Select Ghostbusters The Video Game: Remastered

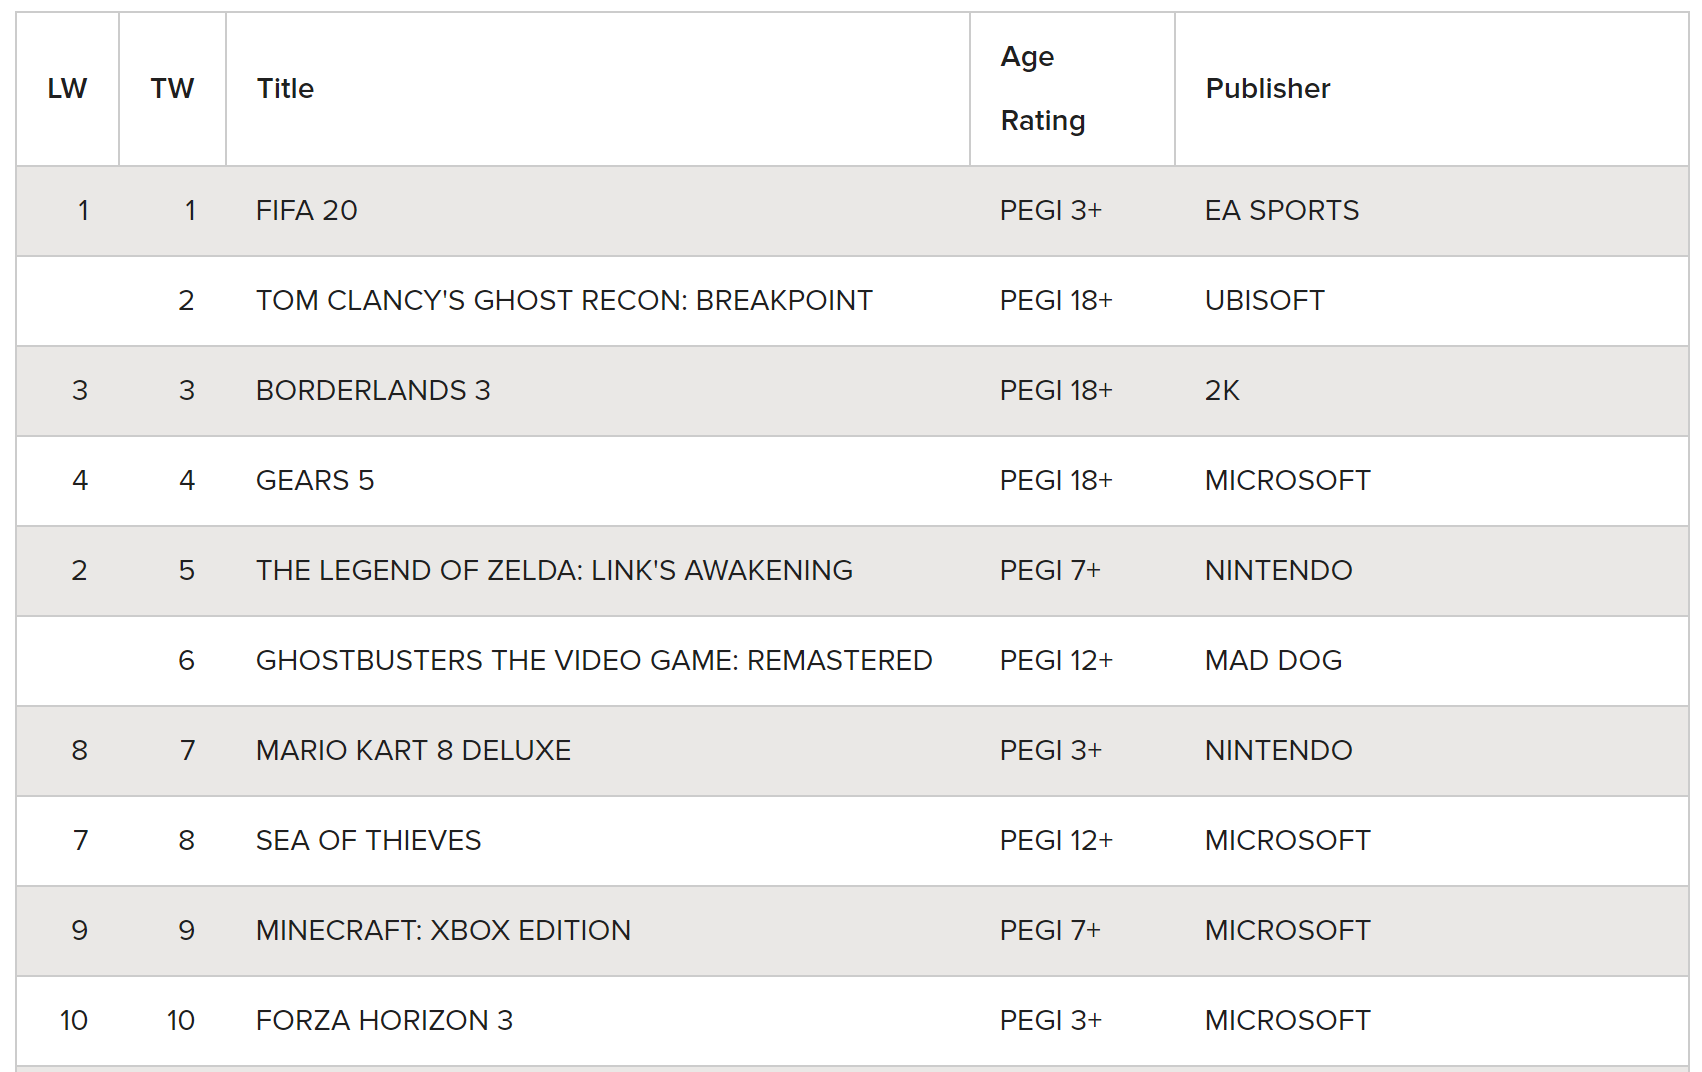[x=594, y=661]
